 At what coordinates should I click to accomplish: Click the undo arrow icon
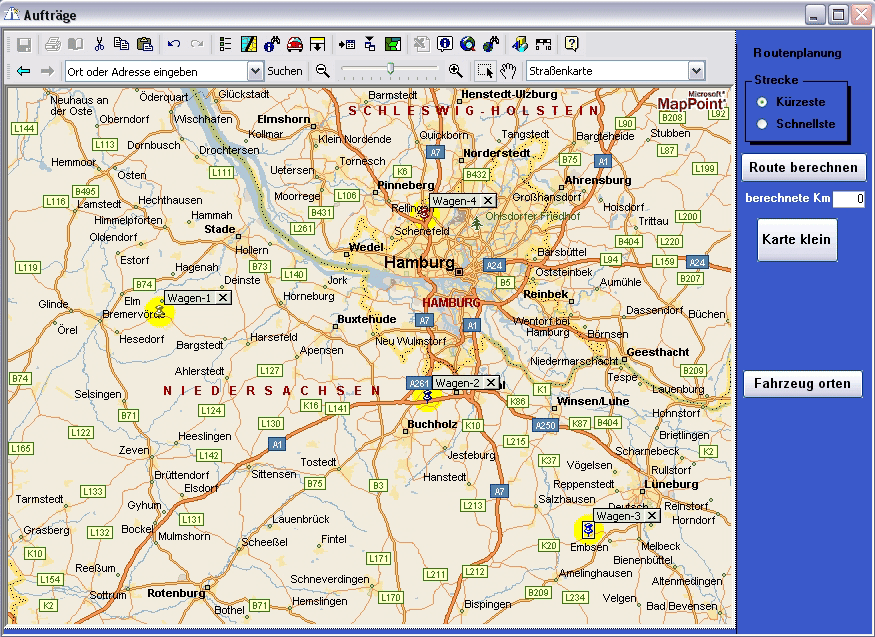point(174,44)
